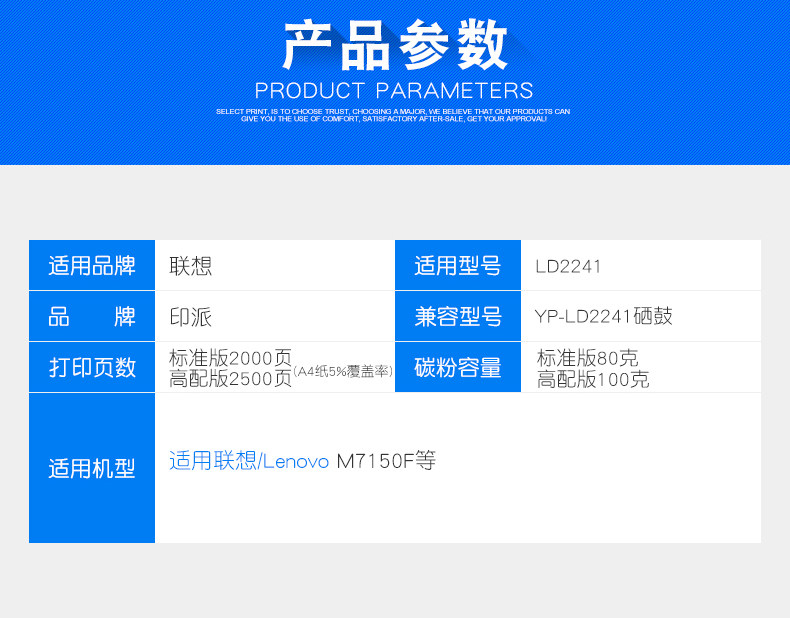Select the 品牌 label cell
The width and height of the screenshot is (790, 618).
pyautogui.click(x=92, y=316)
